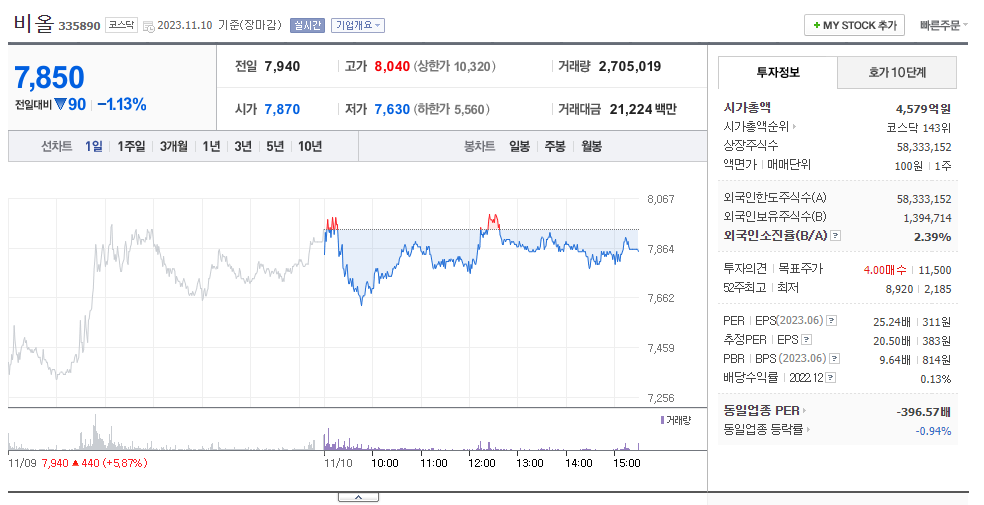Click the arrow next to 동일업종 PER
Screen dimensions: 984x505
point(804,411)
